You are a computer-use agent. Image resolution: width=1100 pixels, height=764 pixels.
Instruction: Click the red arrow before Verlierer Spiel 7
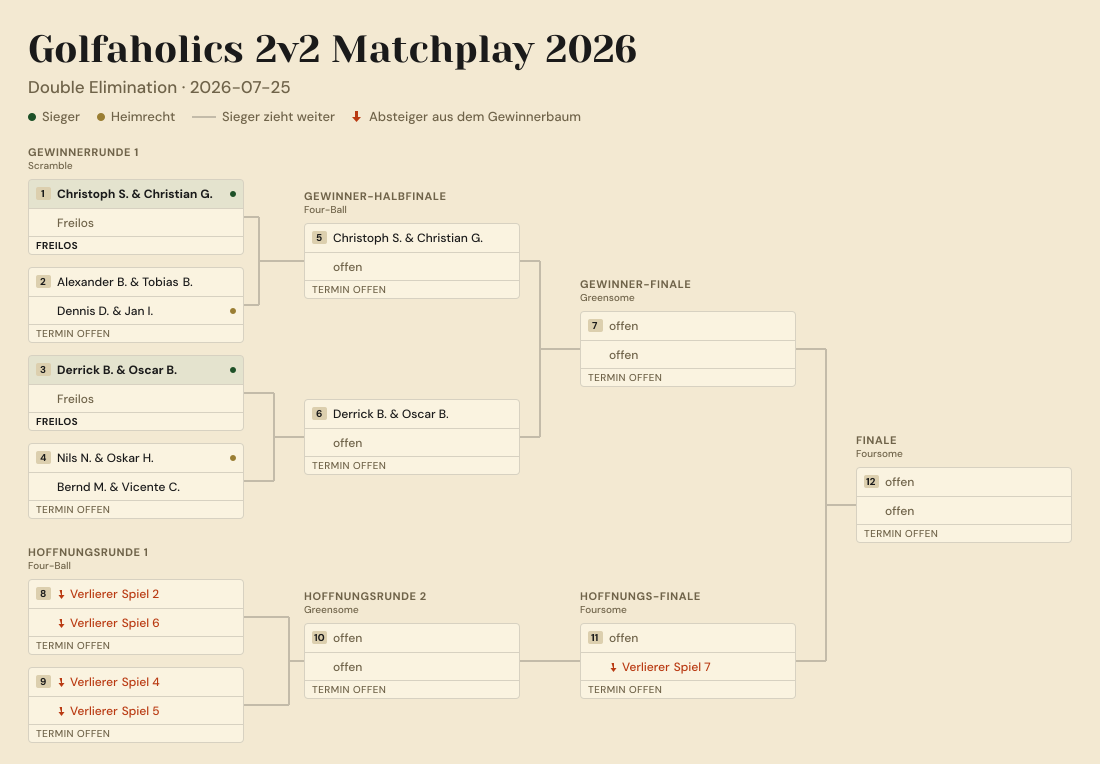(613, 667)
